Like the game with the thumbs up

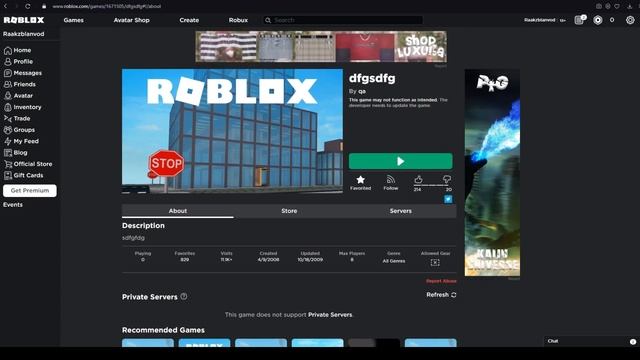[x=418, y=180]
